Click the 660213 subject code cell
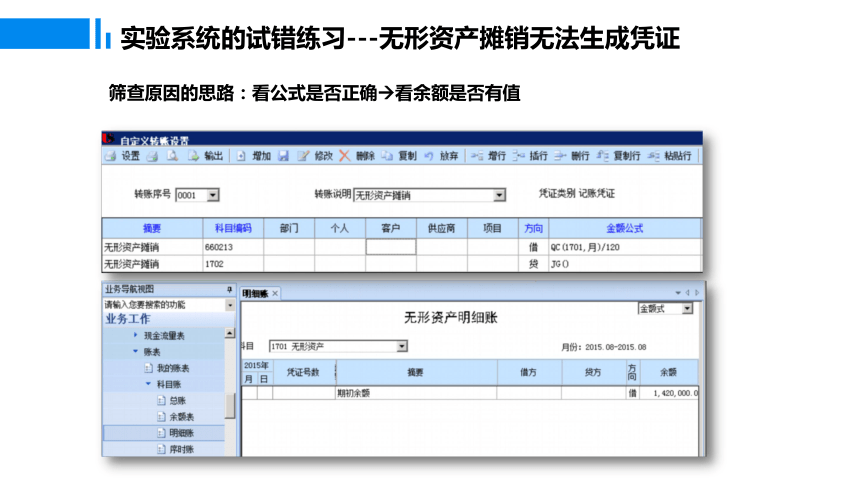This screenshot has height=484, width=860. click(x=233, y=247)
